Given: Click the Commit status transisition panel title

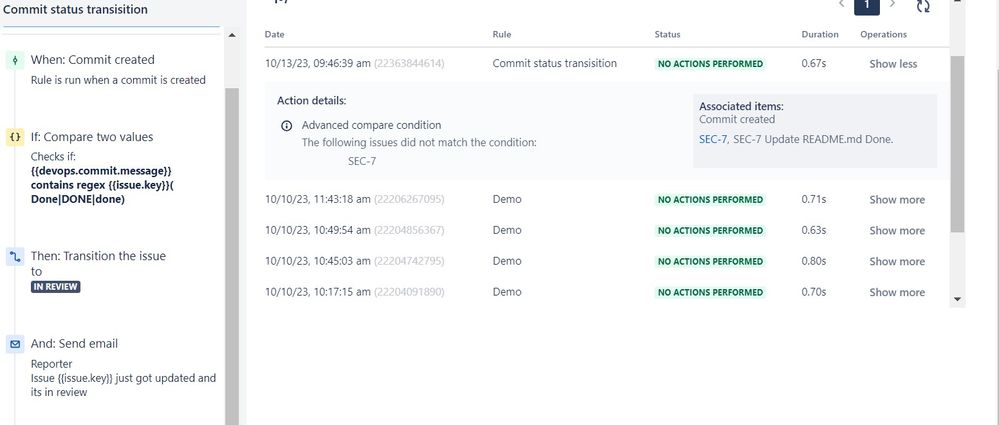Looking at the screenshot, I should pos(75,10).
